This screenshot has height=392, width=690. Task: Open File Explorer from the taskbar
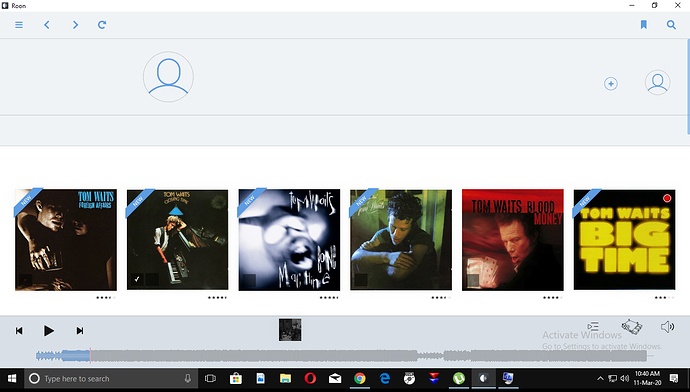tap(285, 378)
